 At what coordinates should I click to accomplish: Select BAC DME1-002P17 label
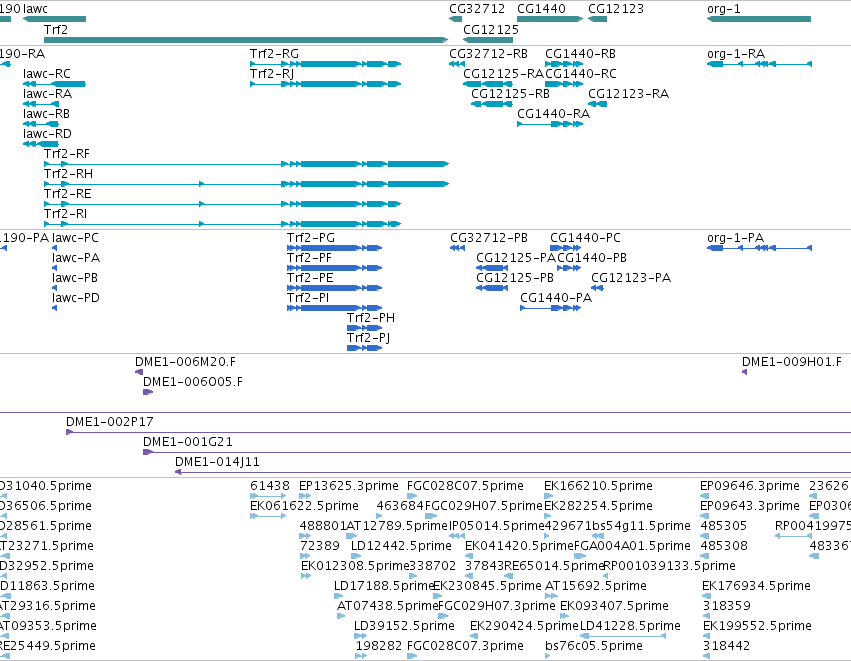(110, 422)
